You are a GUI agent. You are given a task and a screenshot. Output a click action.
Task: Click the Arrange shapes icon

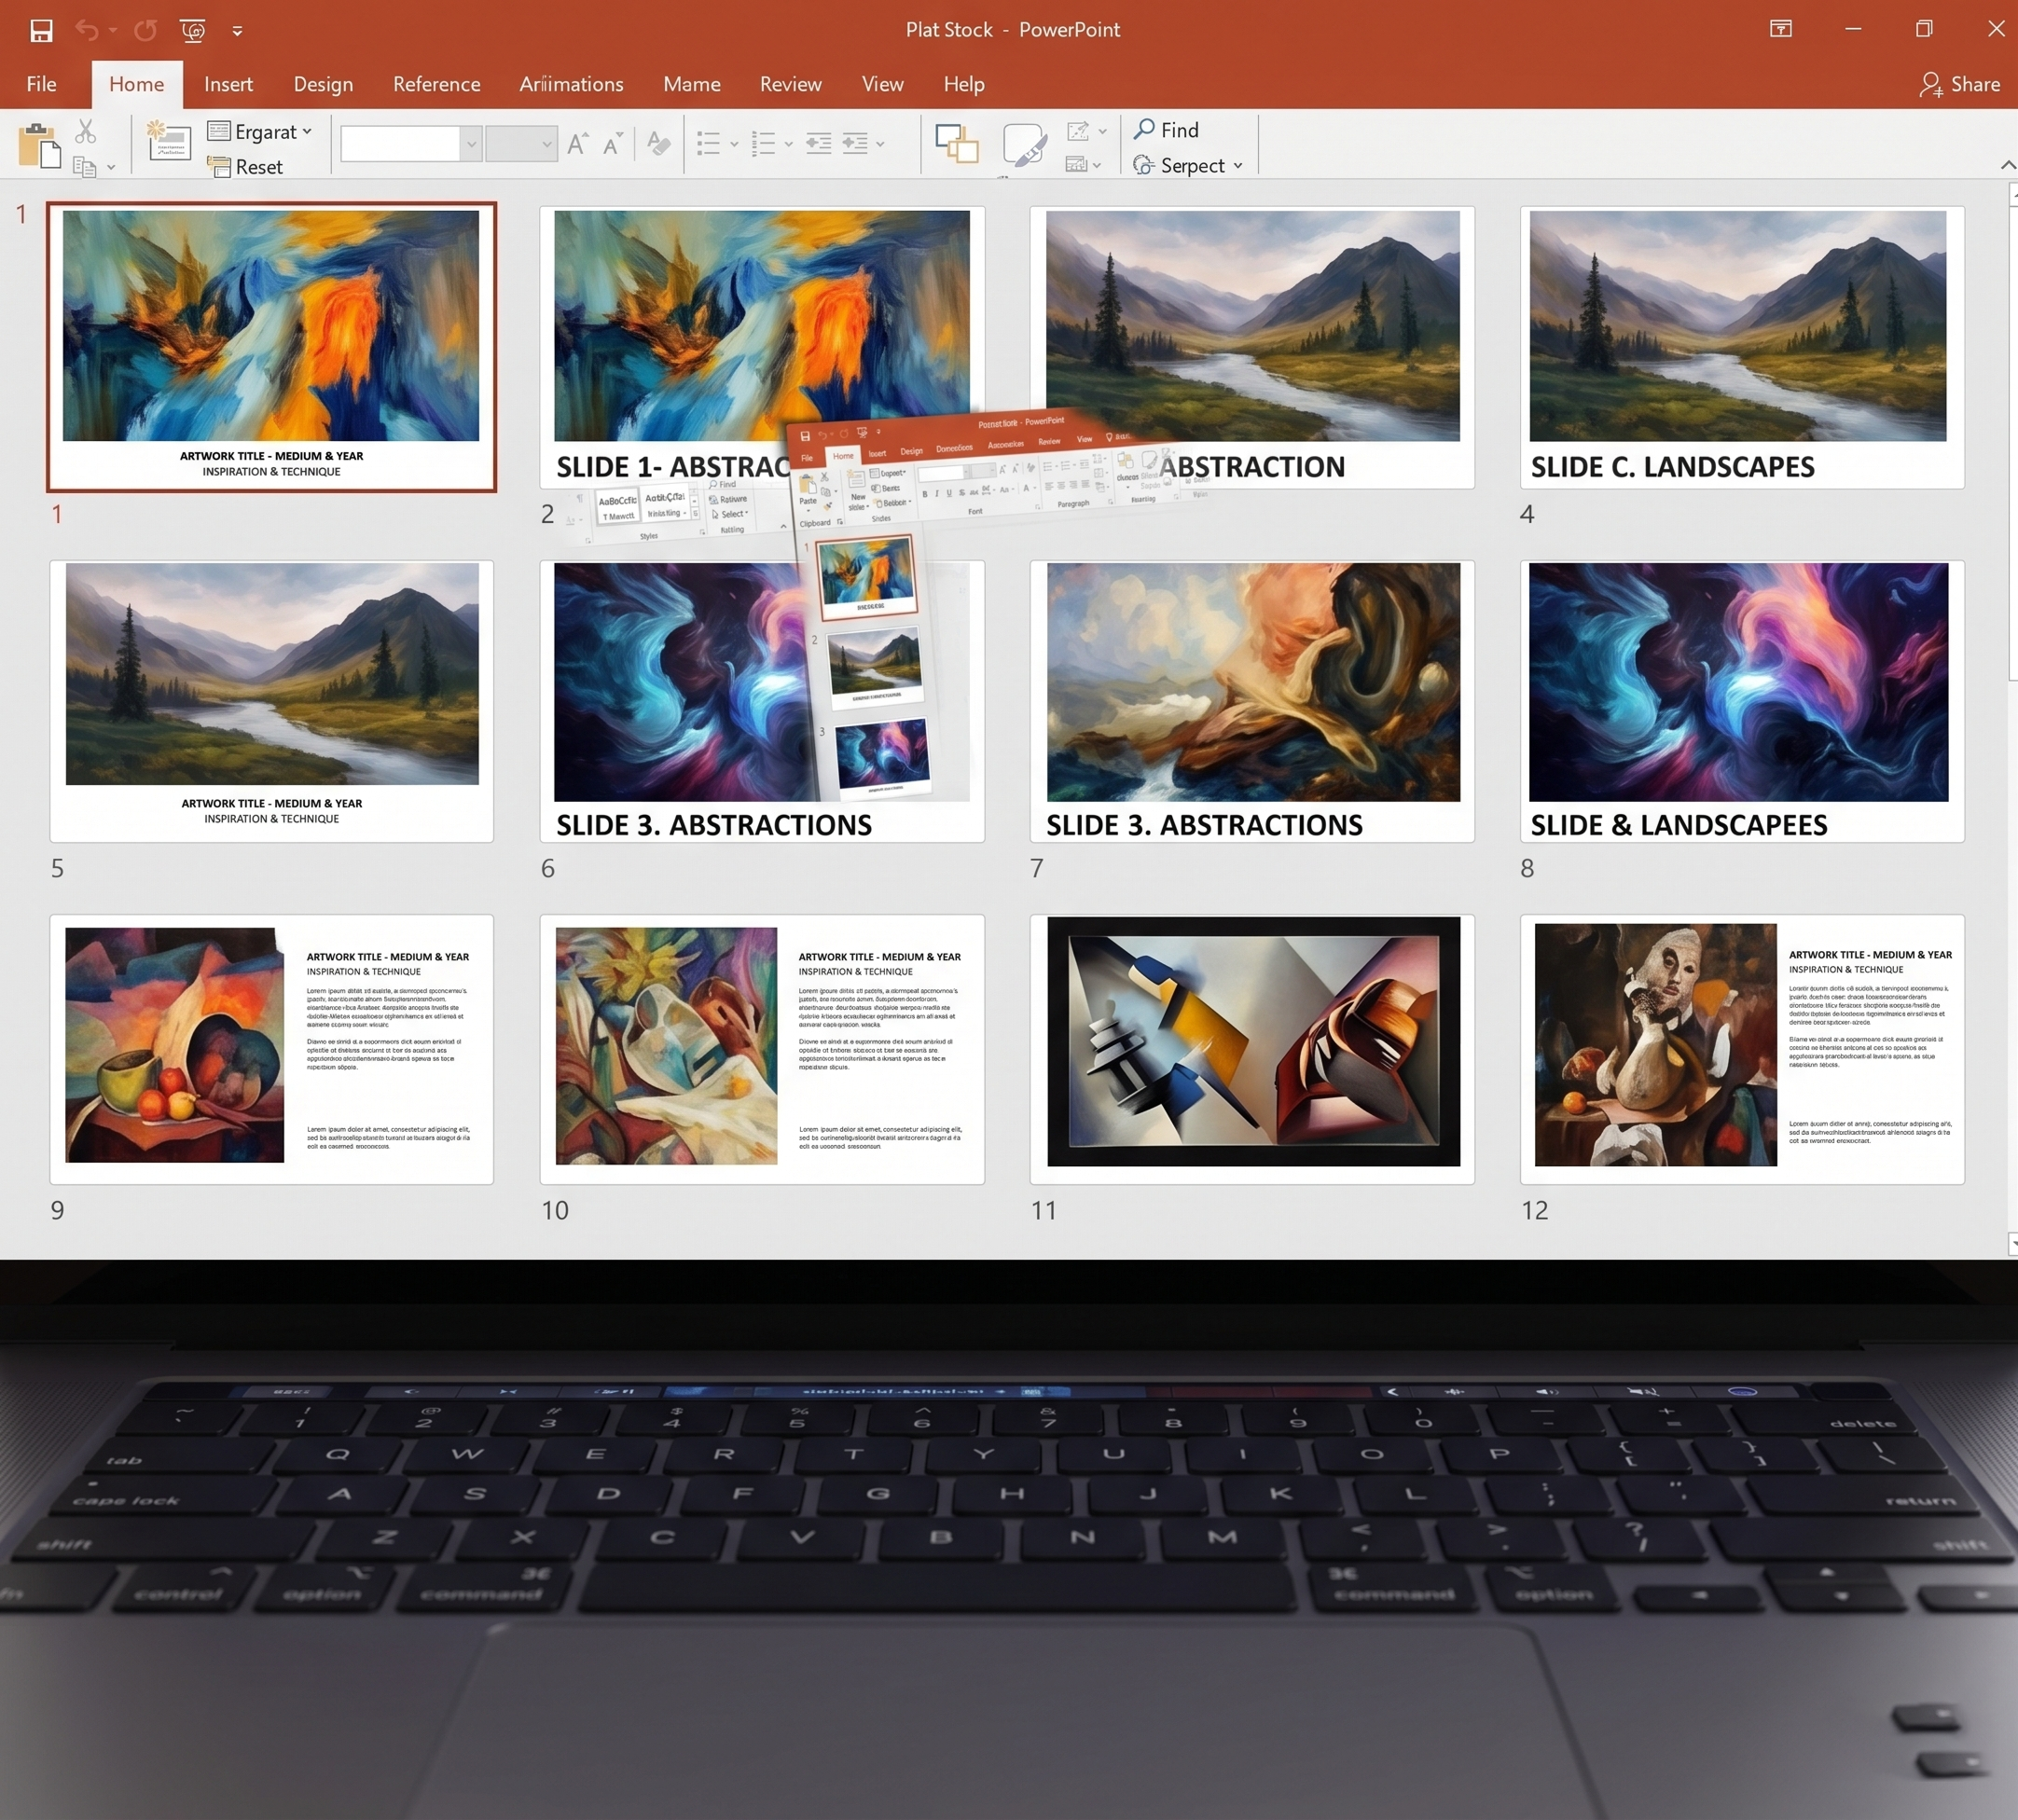pyautogui.click(x=957, y=144)
